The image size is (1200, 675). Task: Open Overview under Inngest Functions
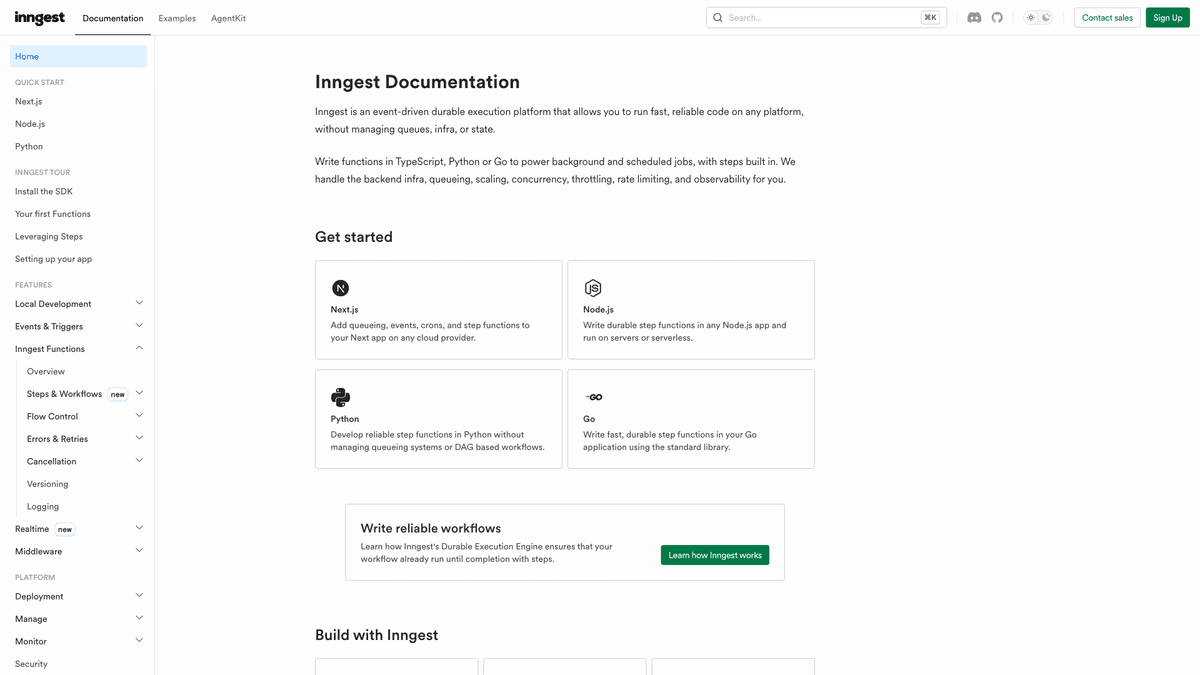pos(46,371)
